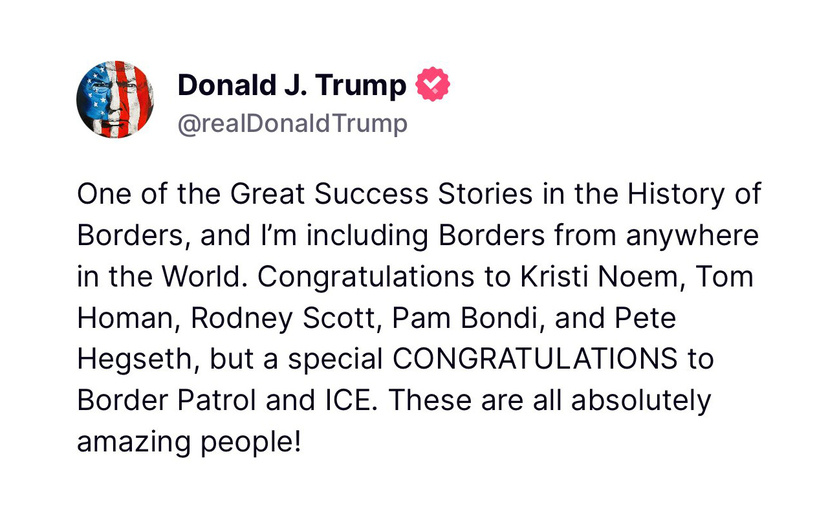Click the phrase Great Success Stories
The width and height of the screenshot is (839, 520).
[381, 194]
